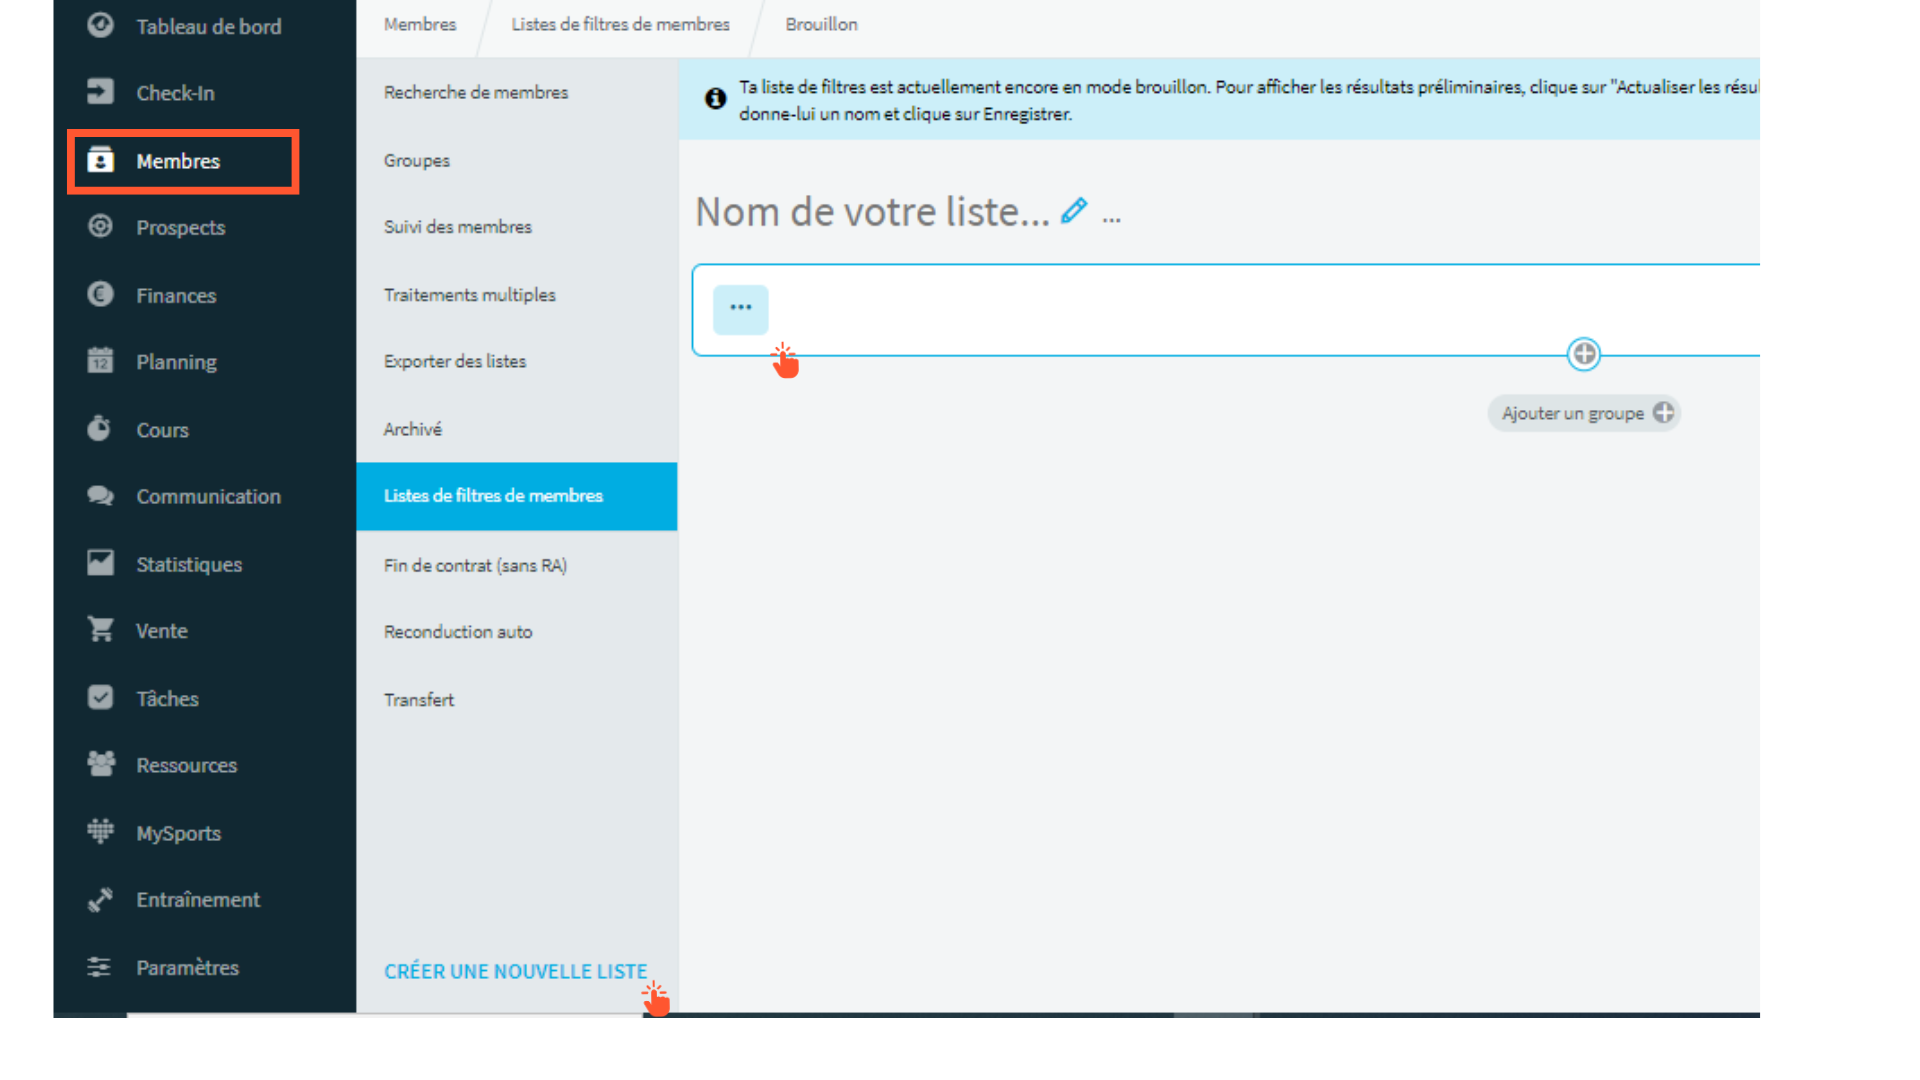Click Listes de filtres de membres breadcrumb
The width and height of the screenshot is (1920, 1080).
pos(621,24)
